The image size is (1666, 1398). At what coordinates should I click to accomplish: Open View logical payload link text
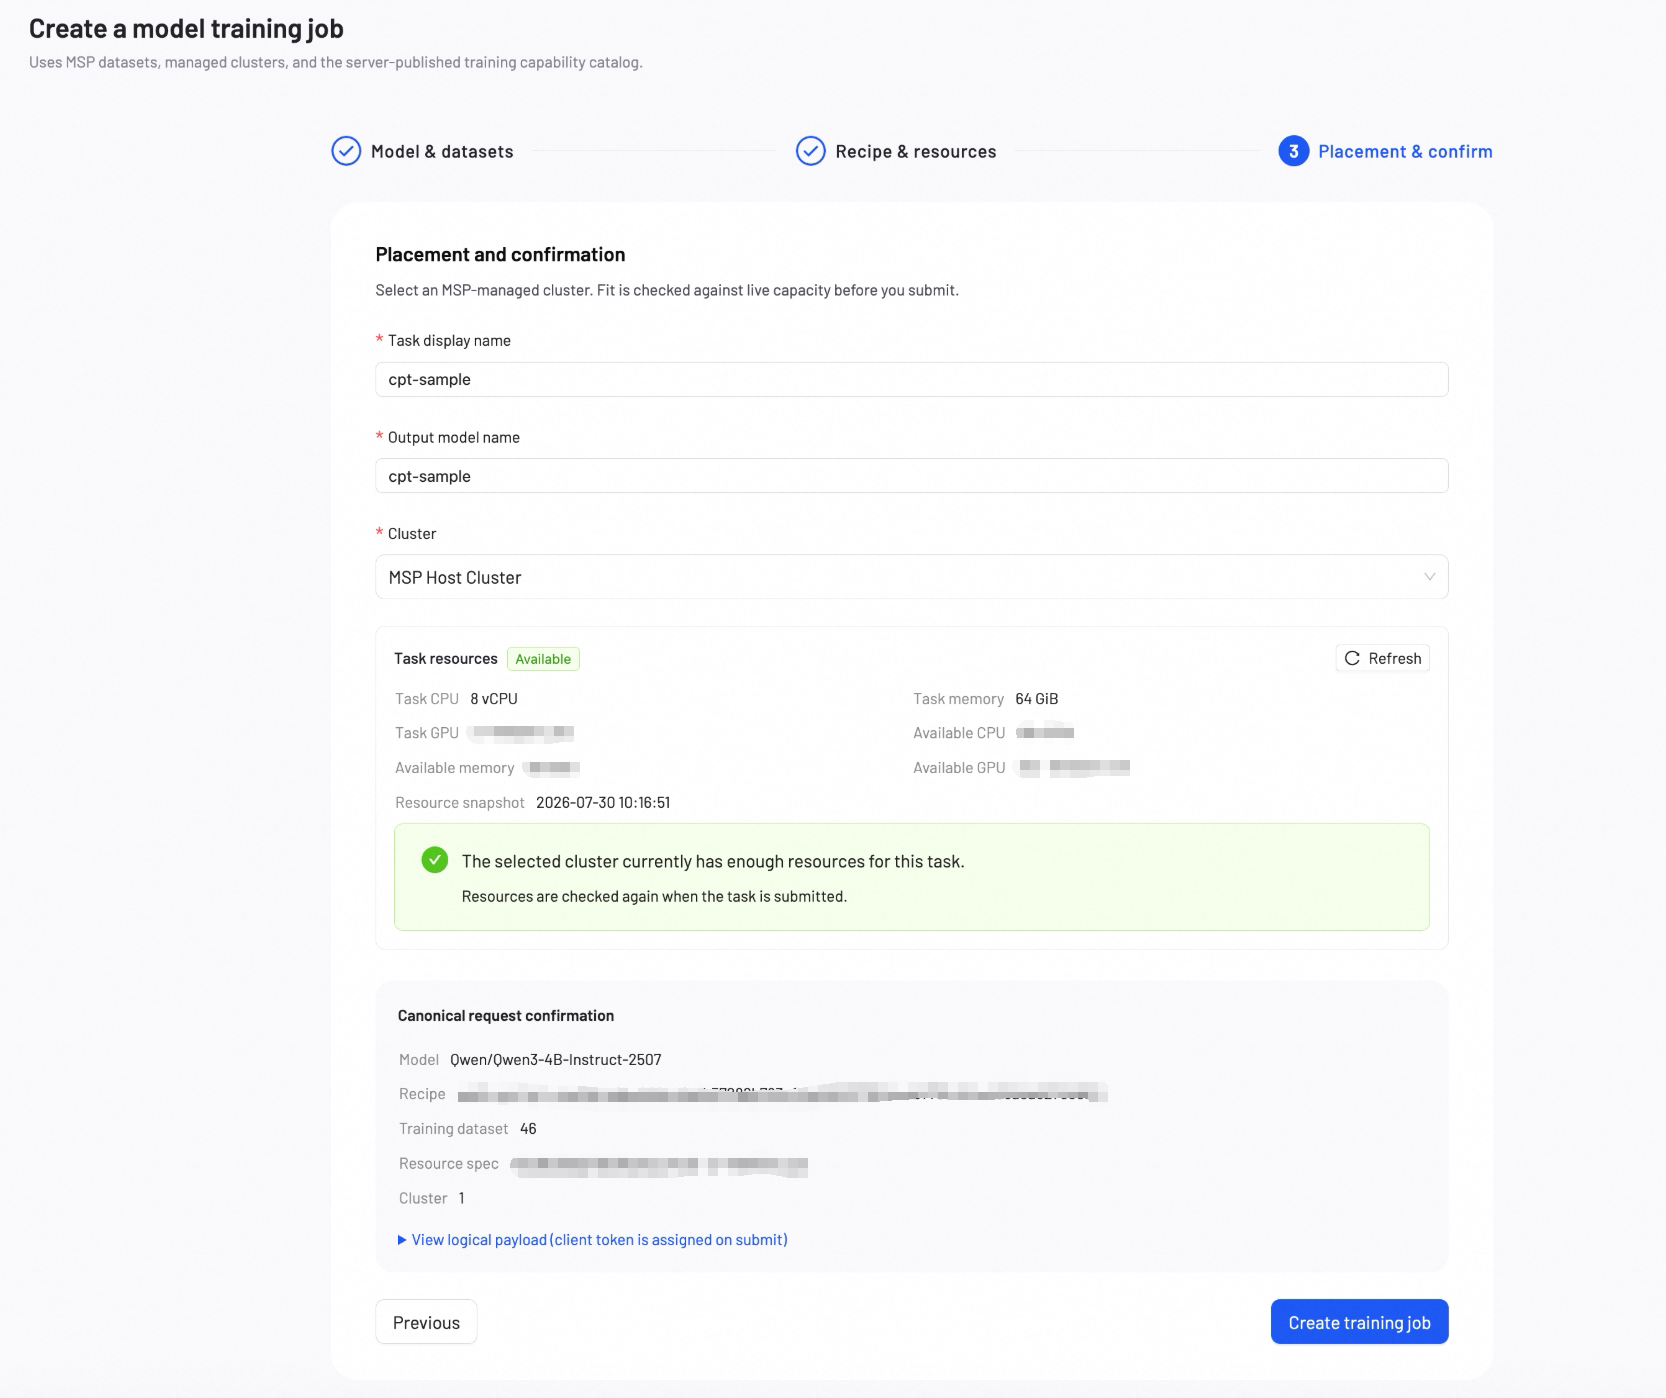click(599, 1240)
